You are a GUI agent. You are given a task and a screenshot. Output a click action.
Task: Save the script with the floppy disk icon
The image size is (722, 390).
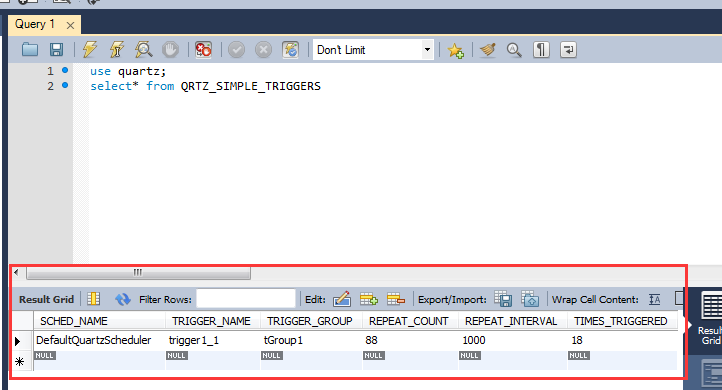(56, 49)
